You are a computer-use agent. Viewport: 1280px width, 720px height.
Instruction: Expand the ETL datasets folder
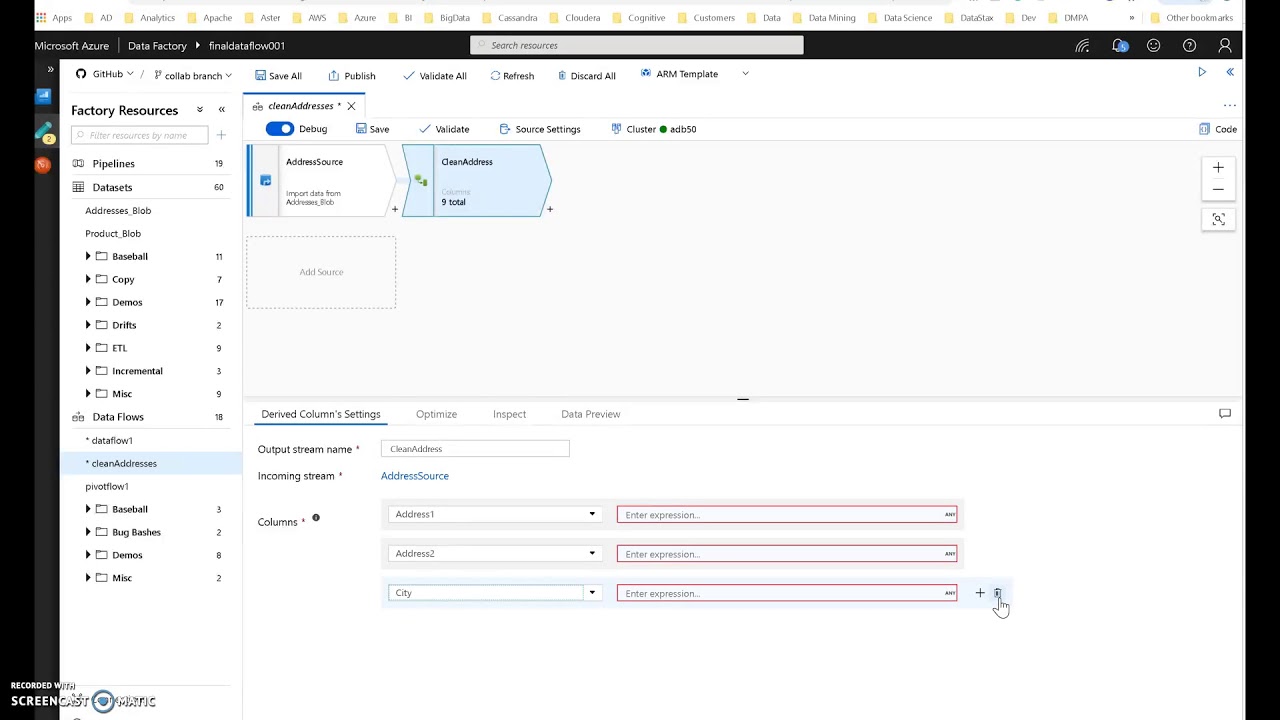[x=88, y=348]
